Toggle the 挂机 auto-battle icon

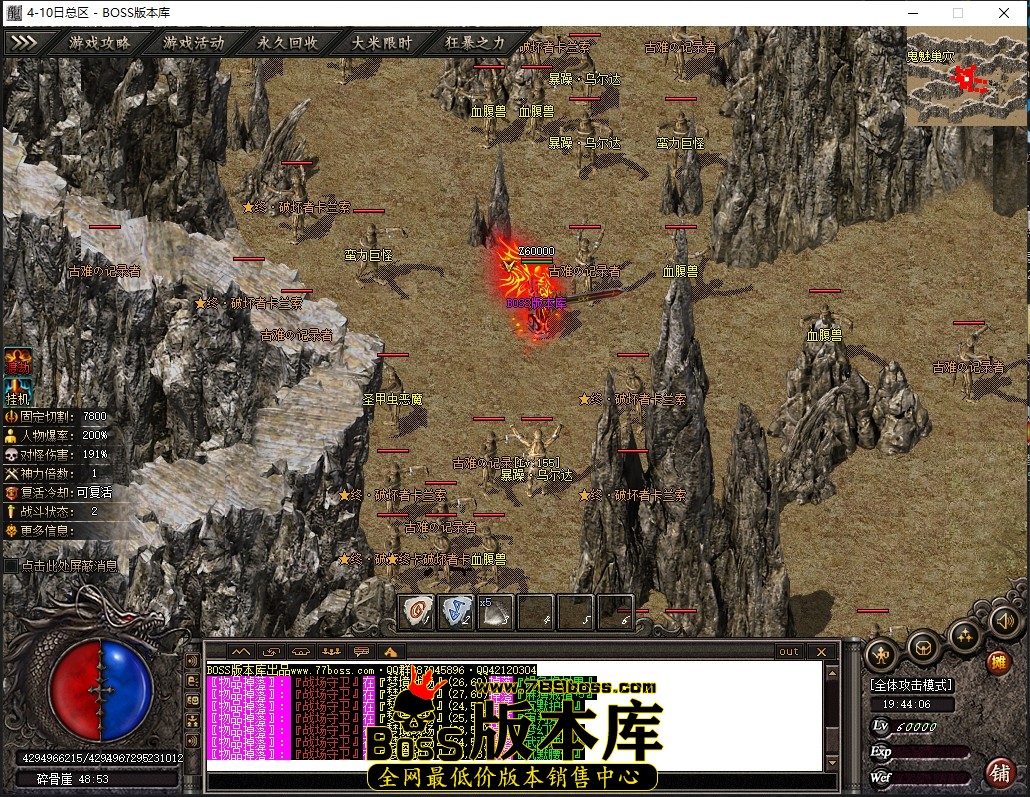click(18, 392)
